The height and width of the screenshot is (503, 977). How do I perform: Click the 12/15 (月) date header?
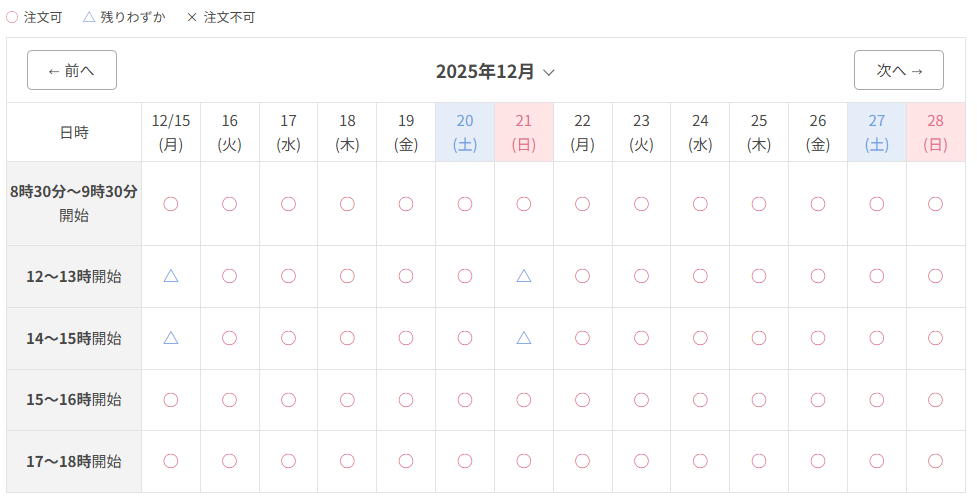click(x=171, y=132)
